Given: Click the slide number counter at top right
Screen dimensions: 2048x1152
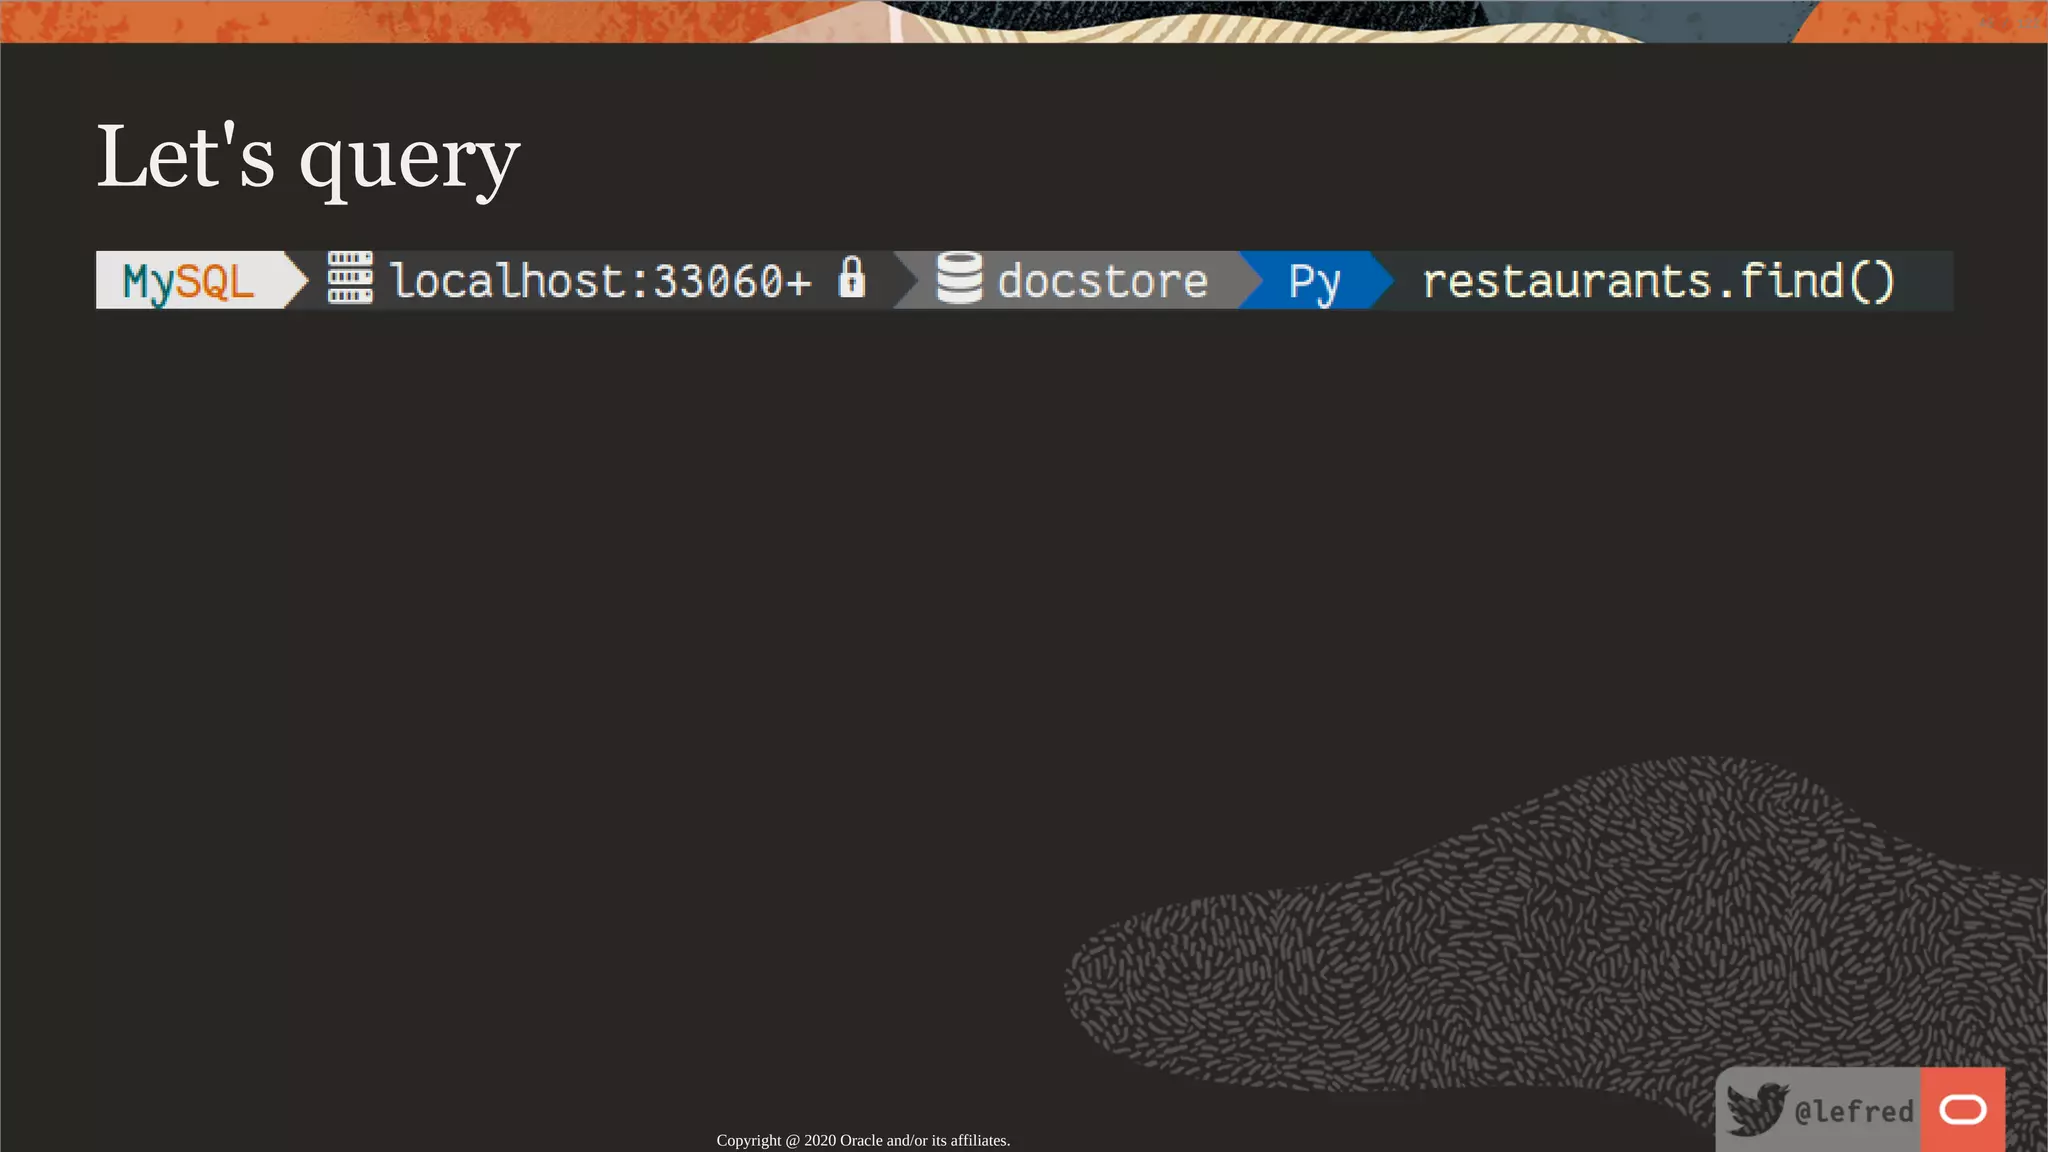Looking at the screenshot, I should 2008,22.
